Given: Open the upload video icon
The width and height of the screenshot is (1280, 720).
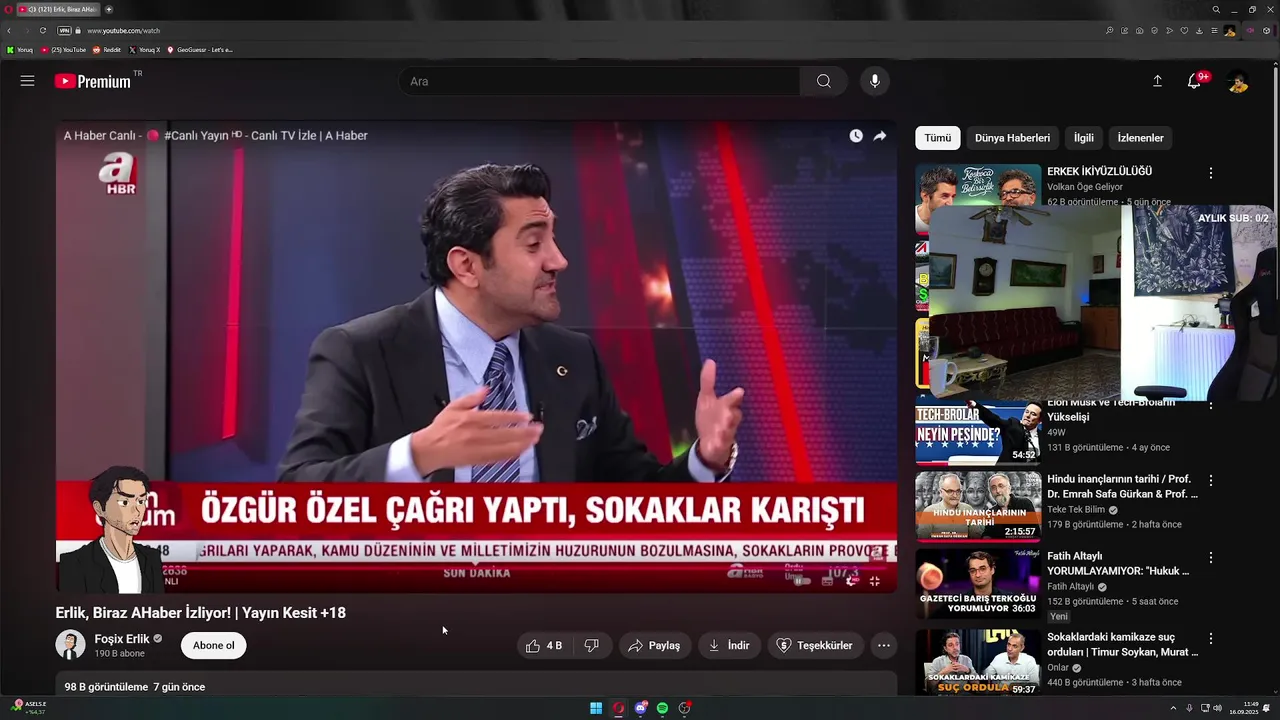Looking at the screenshot, I should (x=1157, y=81).
